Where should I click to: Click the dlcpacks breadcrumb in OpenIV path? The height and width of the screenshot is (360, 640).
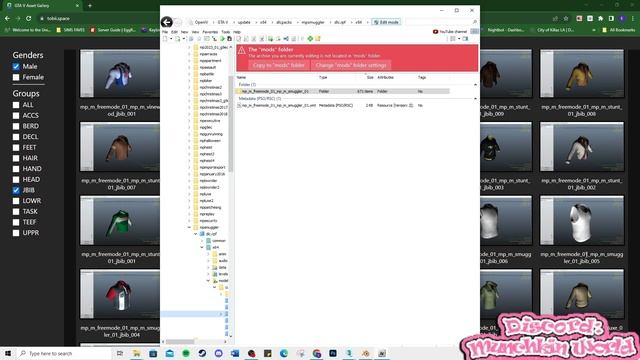coord(284,22)
